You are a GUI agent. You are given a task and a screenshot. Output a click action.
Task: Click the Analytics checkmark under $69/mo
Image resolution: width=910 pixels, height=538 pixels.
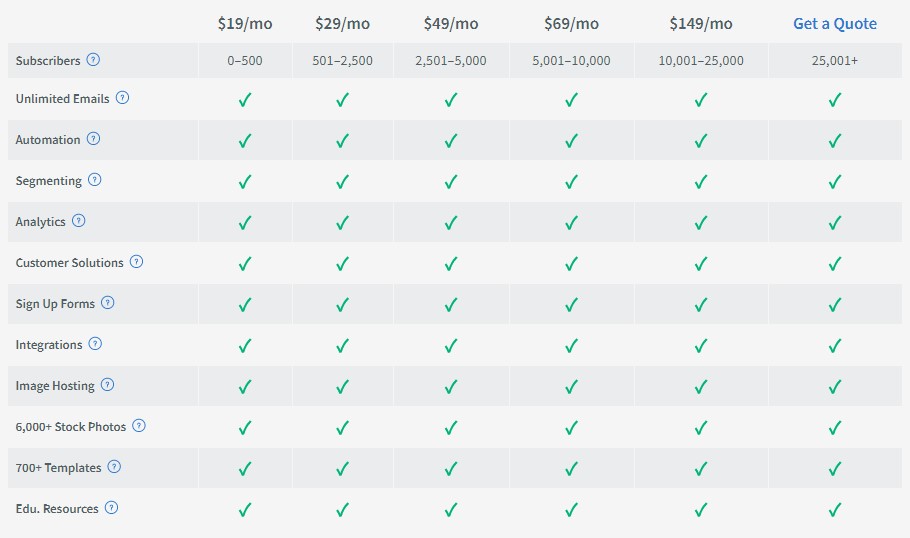pyautogui.click(x=571, y=223)
